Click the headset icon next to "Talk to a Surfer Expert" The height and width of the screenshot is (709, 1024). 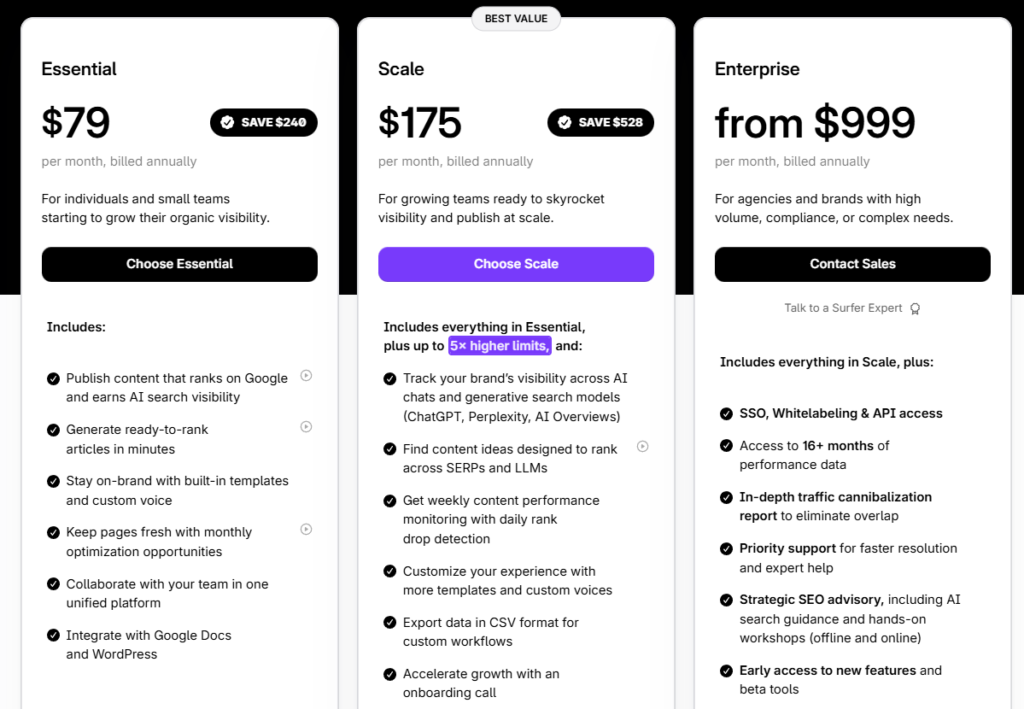tap(915, 308)
